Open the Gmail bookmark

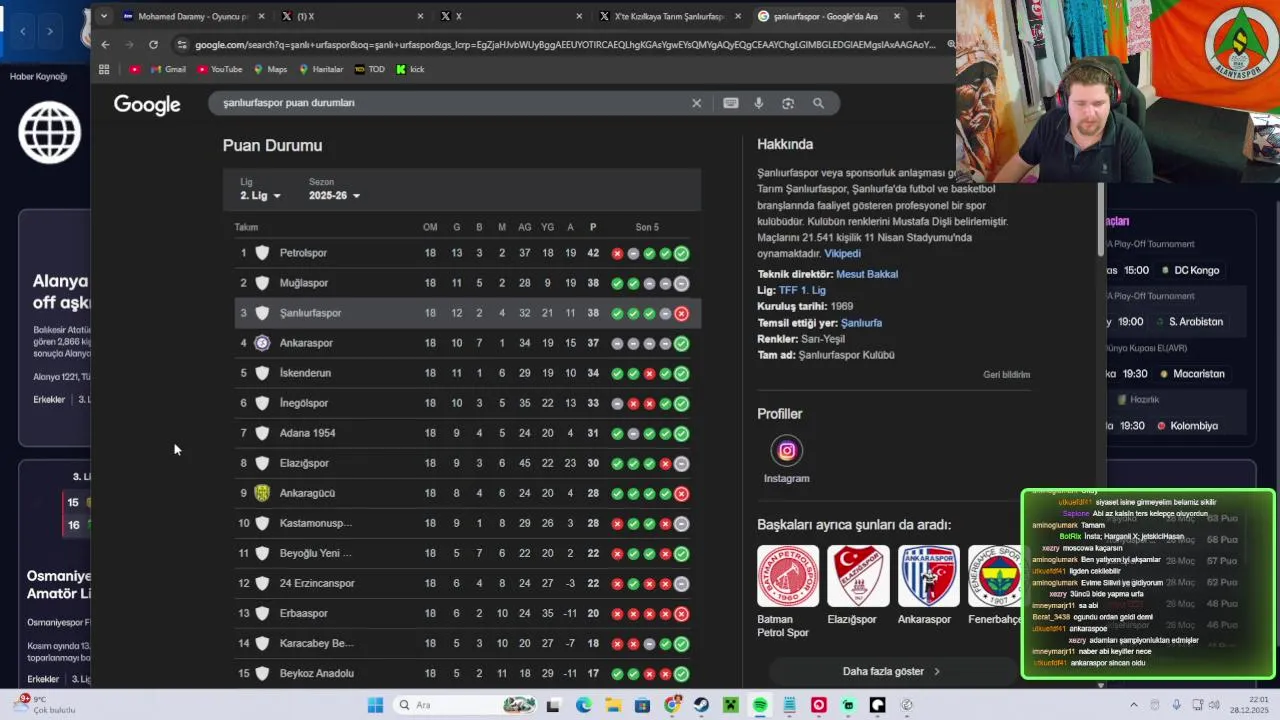168,70
